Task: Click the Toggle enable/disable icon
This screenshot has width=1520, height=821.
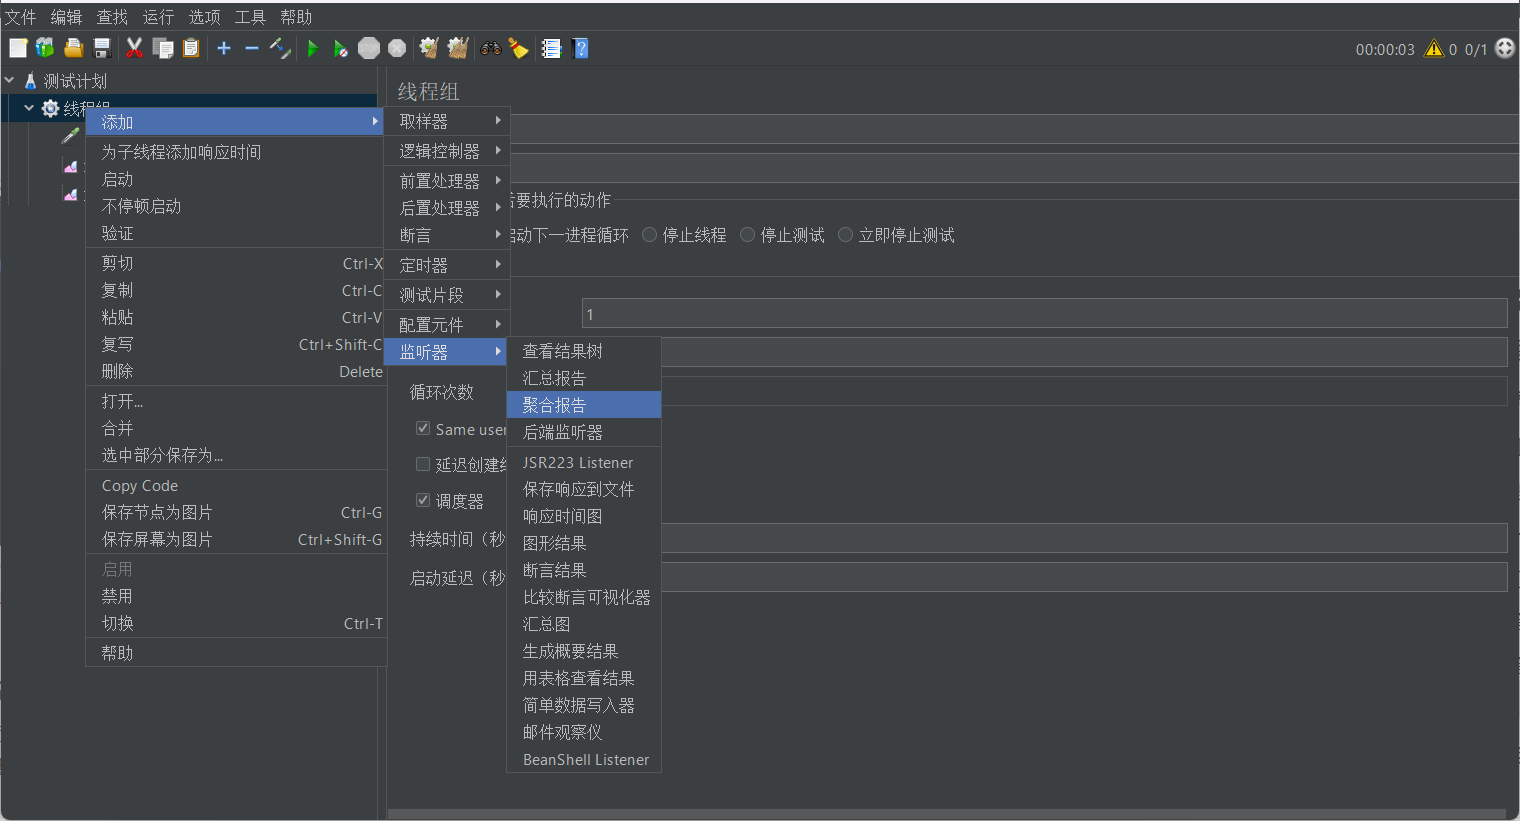Action: click(x=280, y=48)
